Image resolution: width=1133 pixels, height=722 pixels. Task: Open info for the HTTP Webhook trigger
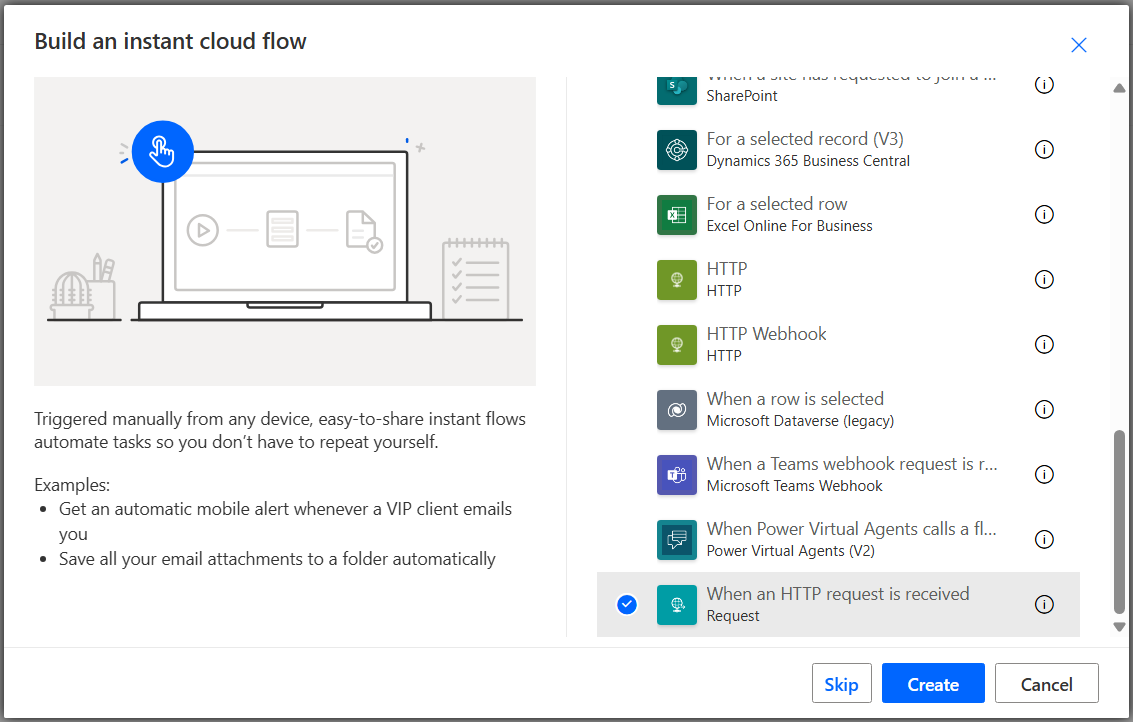[x=1044, y=344]
